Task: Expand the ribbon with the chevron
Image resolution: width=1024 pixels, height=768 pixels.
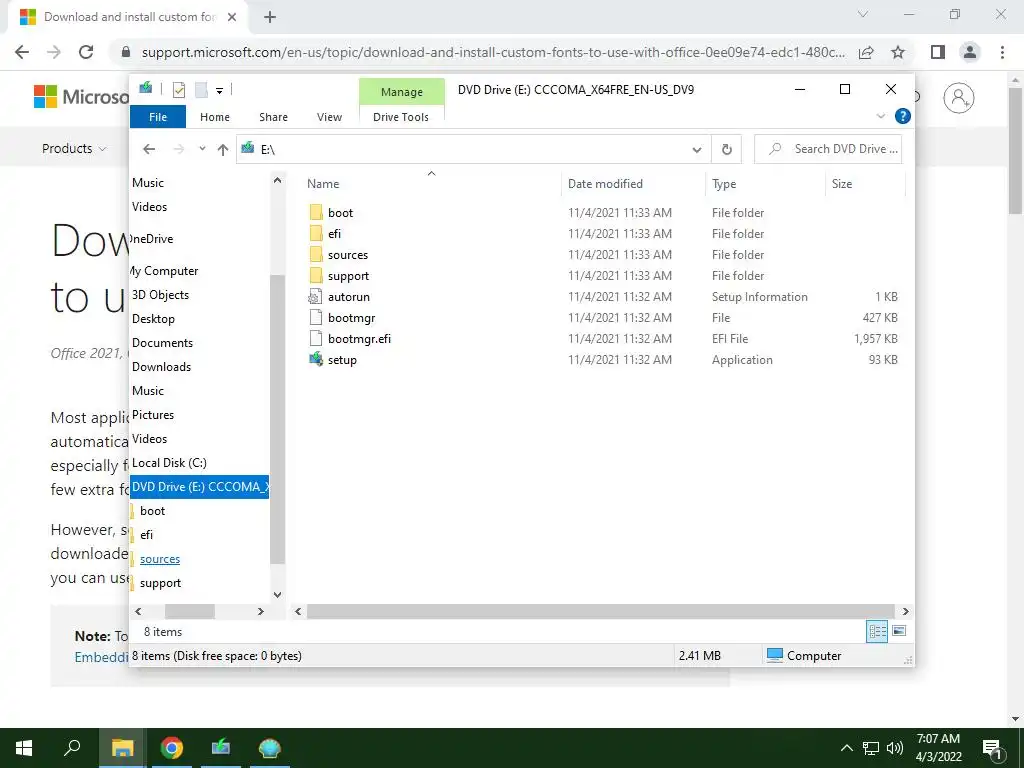Action: coord(880,116)
